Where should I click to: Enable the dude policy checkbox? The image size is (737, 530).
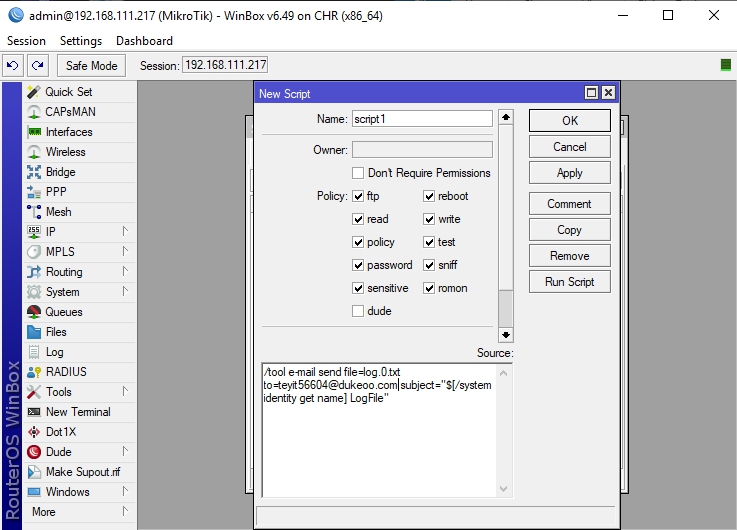pos(358,311)
